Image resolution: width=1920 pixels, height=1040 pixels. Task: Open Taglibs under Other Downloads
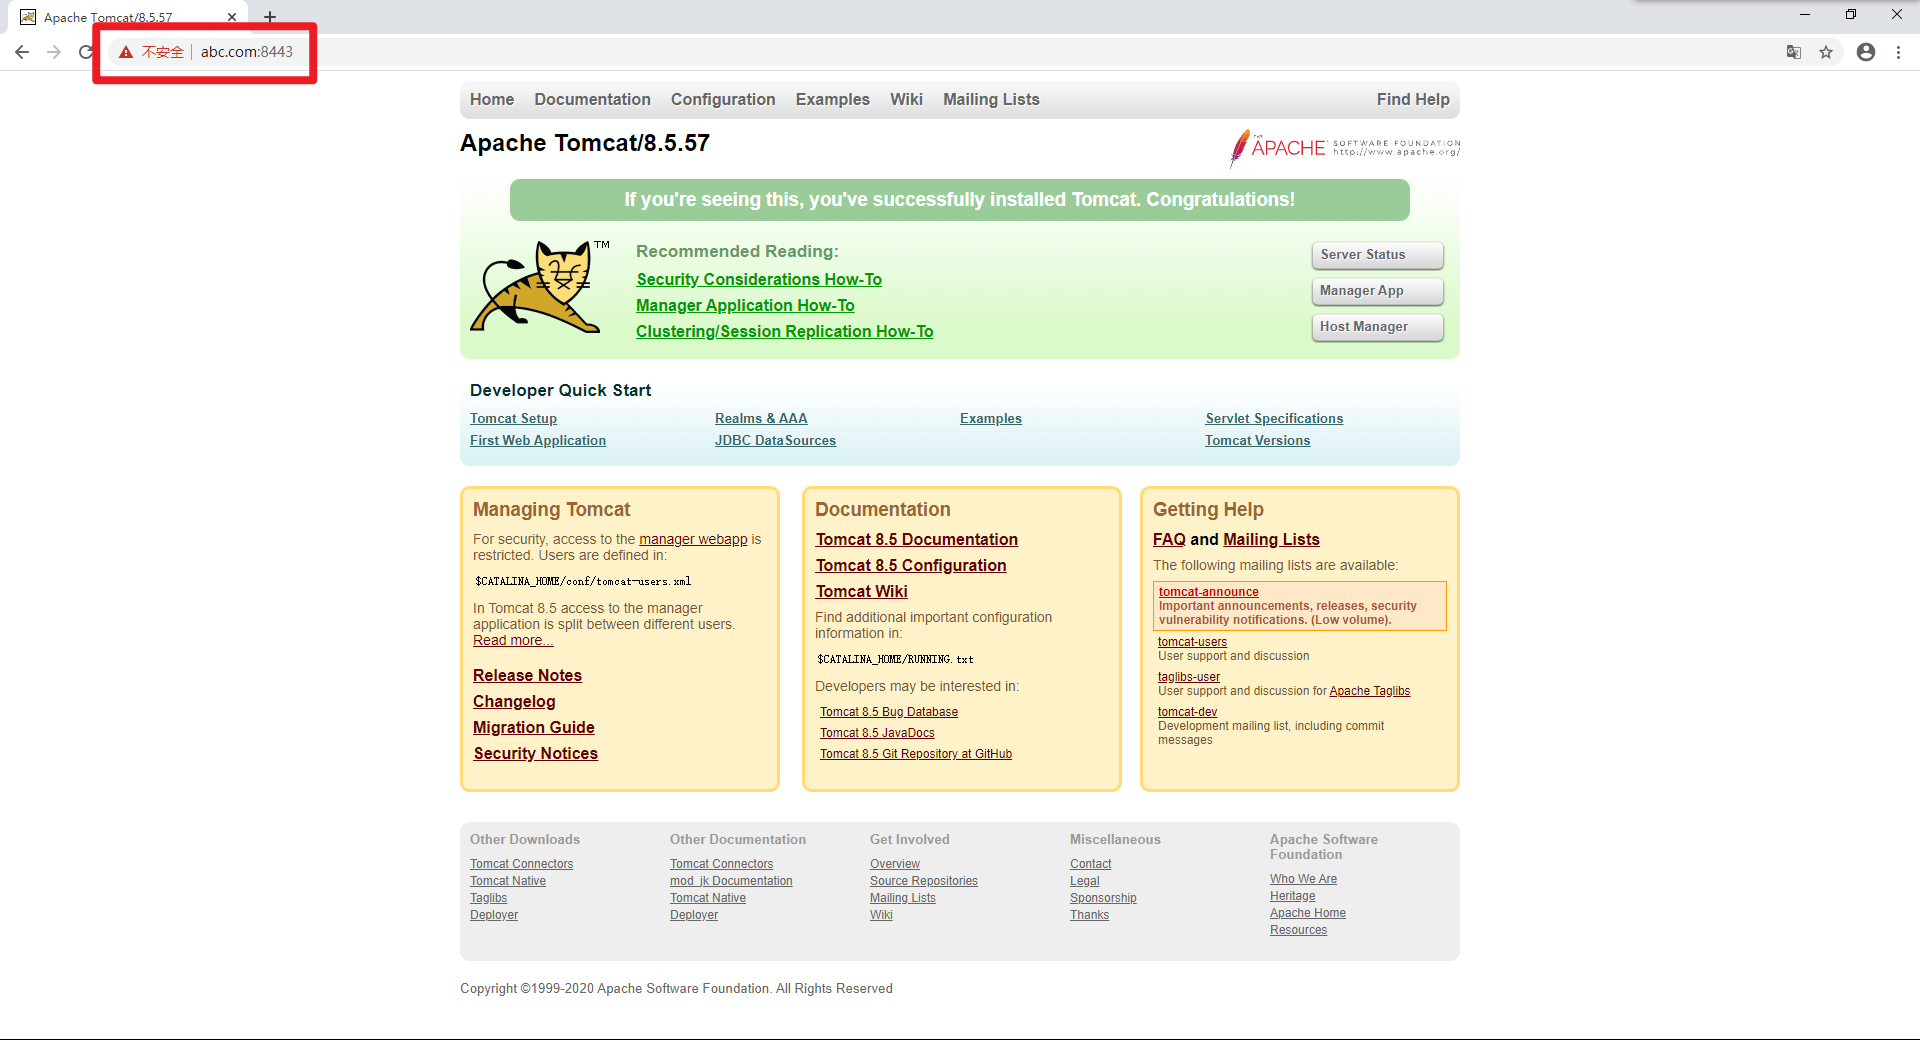488,898
